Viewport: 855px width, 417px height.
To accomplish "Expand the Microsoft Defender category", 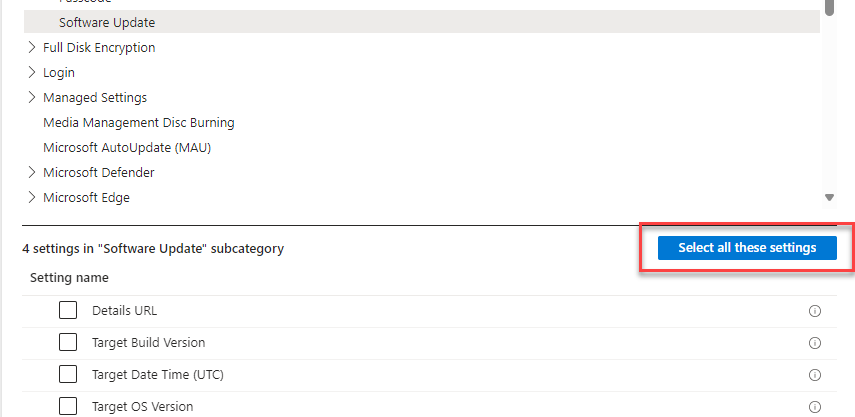I will (32, 173).
